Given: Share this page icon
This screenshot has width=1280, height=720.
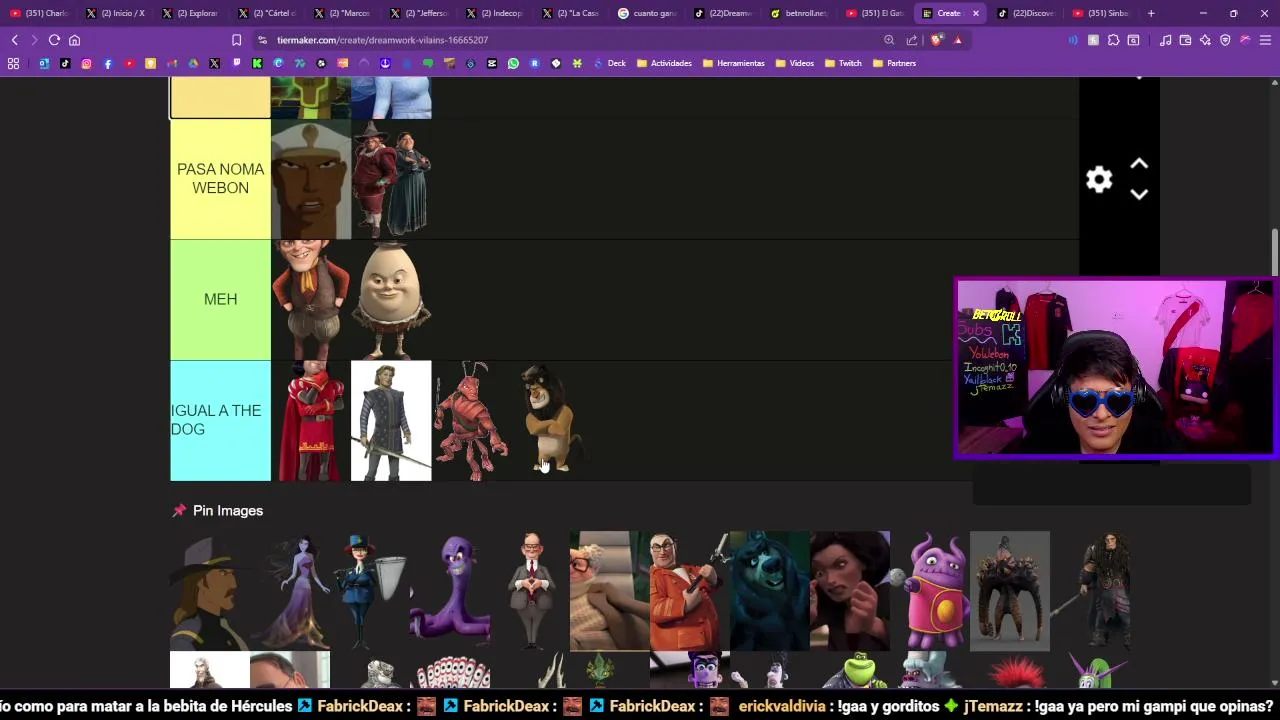Looking at the screenshot, I should pyautogui.click(x=912, y=40).
